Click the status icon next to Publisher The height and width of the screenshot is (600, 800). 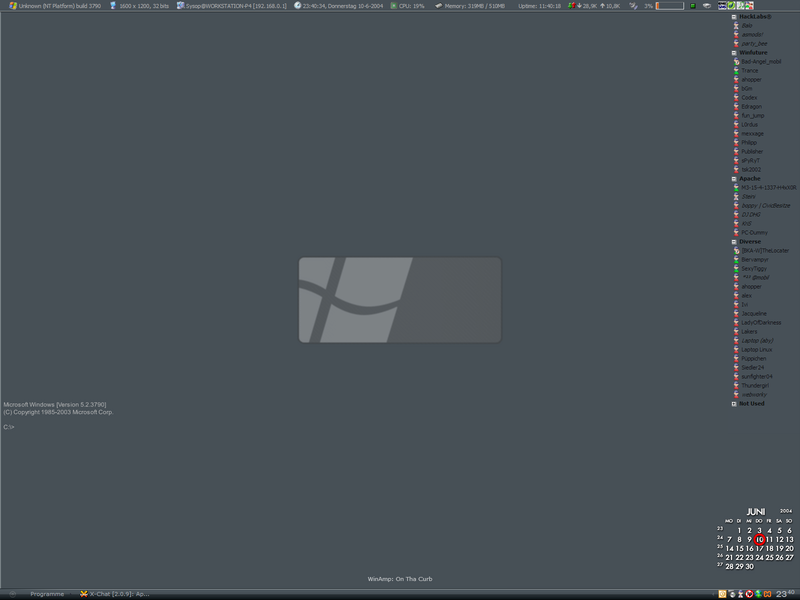pos(736,152)
